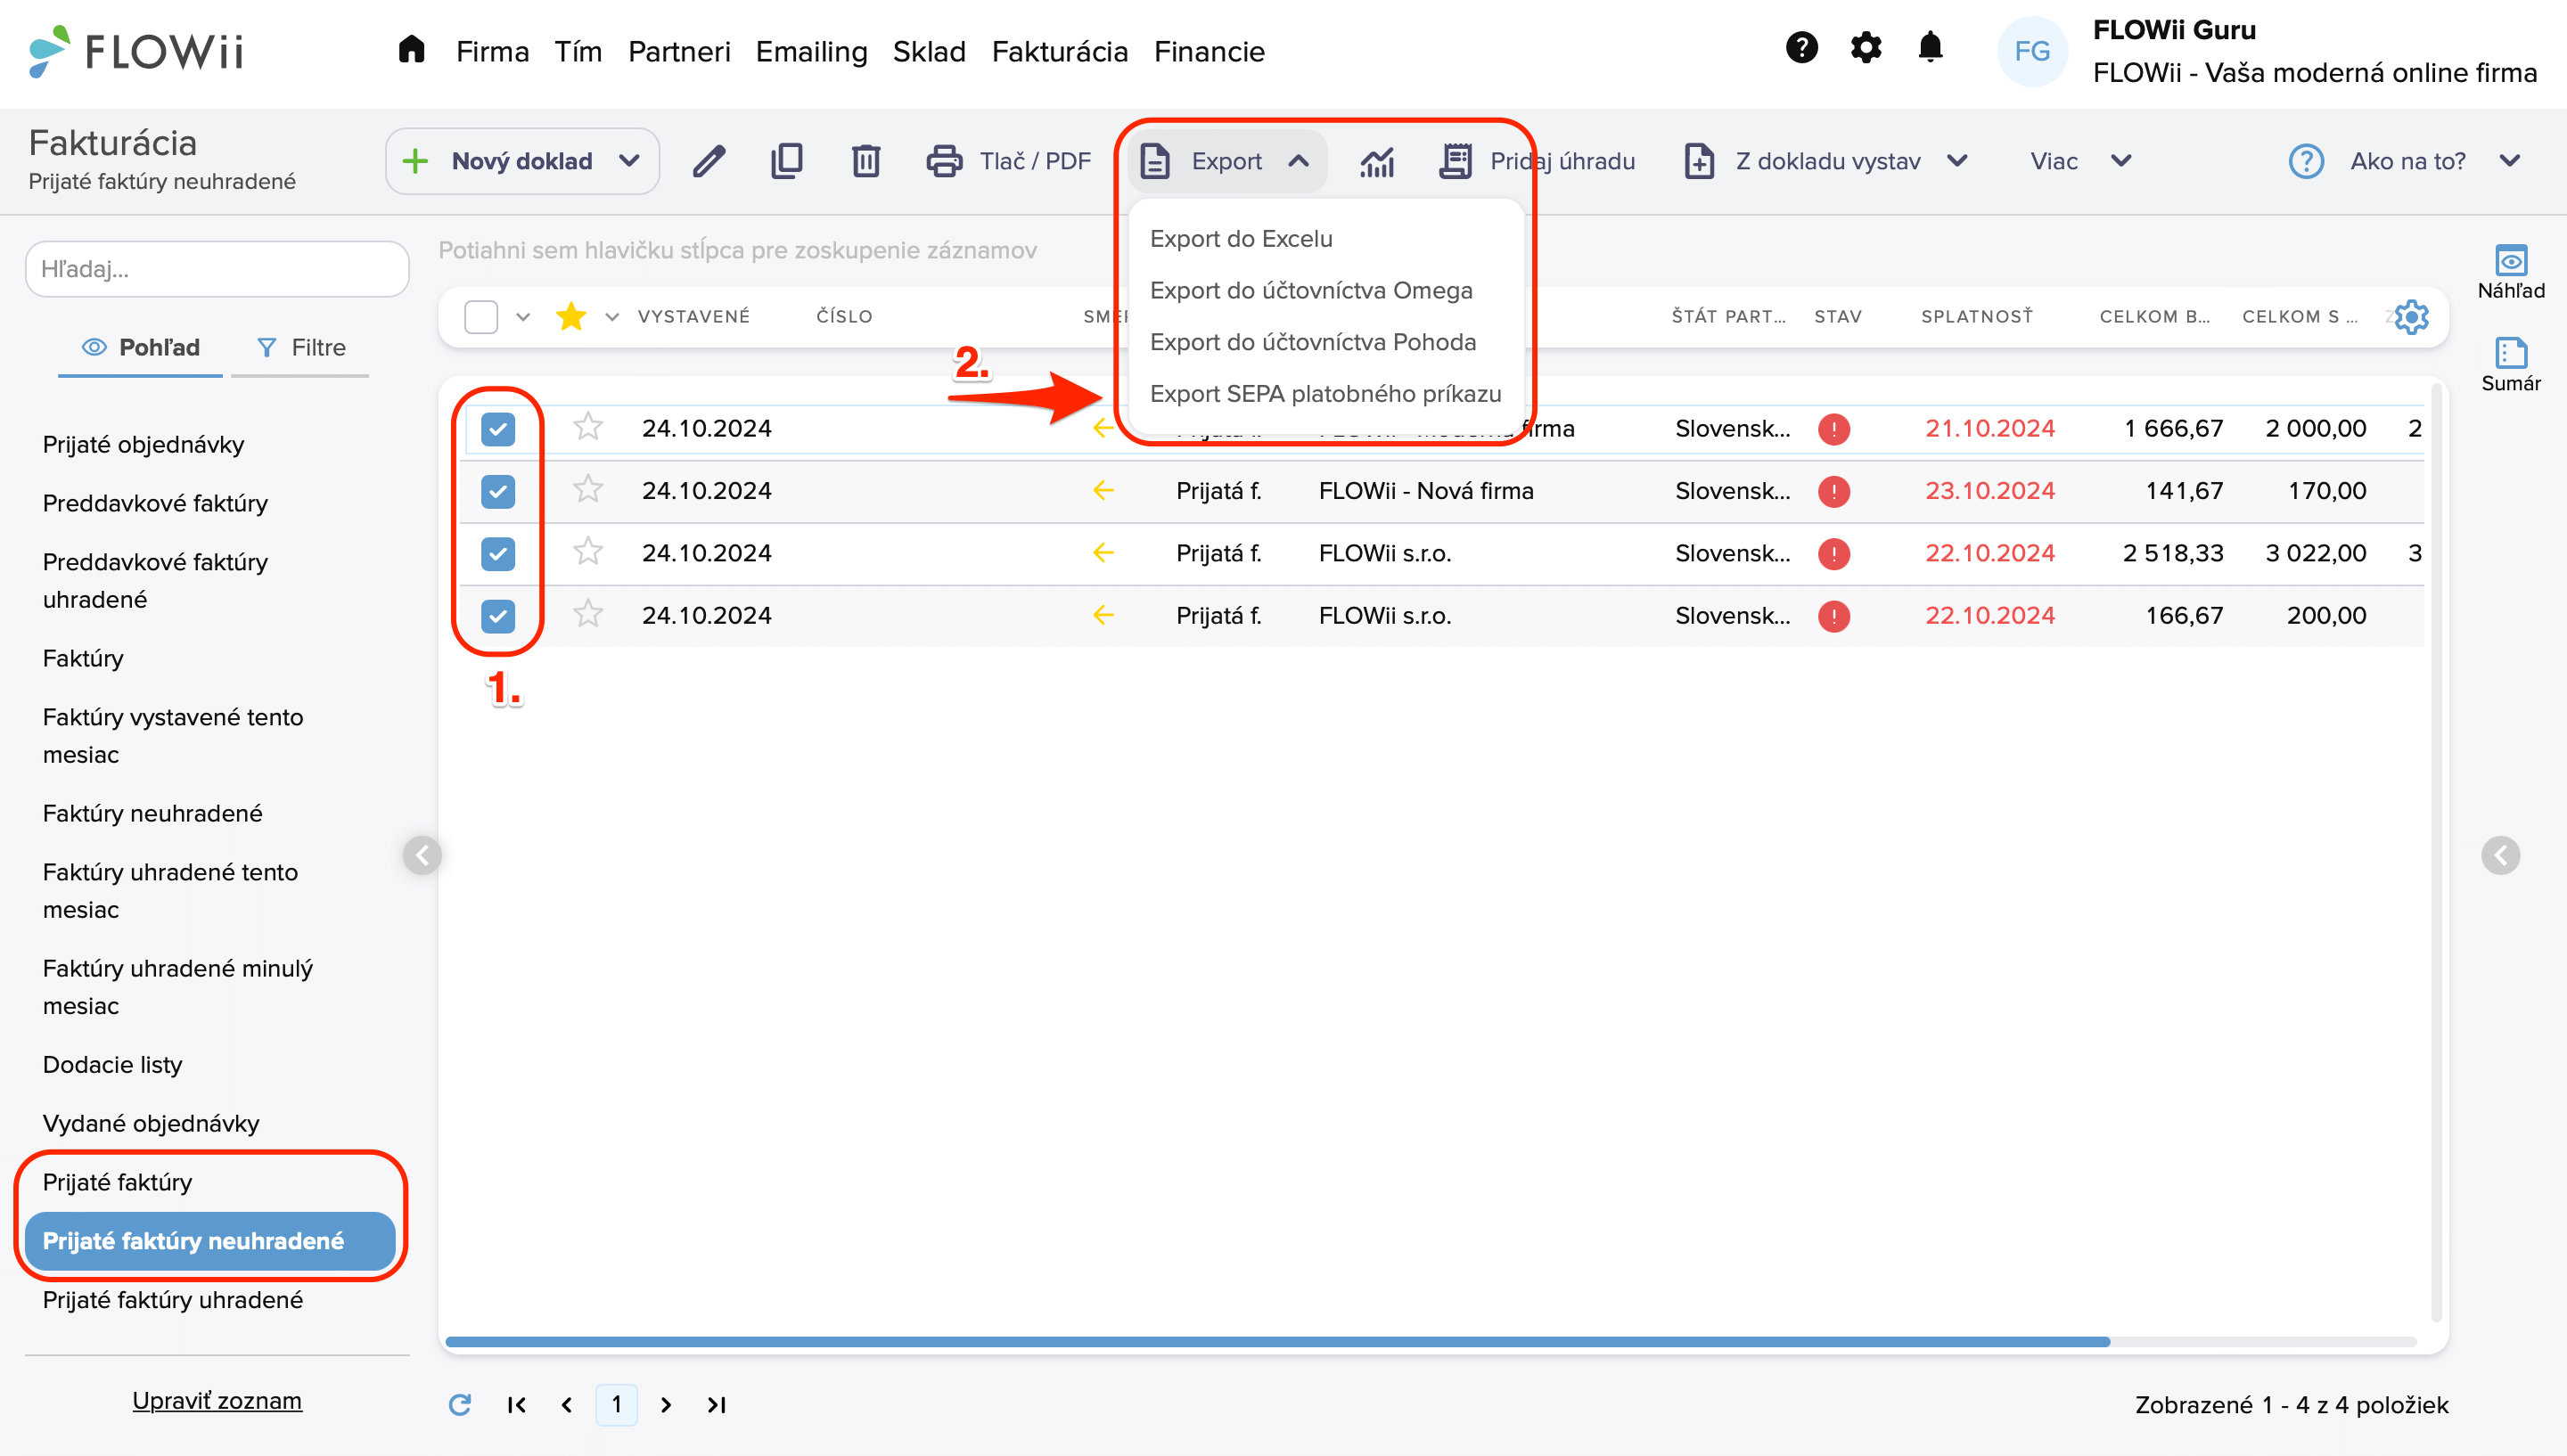2567x1456 pixels.
Task: Uncheck the invoice totaling 3 022,00
Action: (498, 553)
